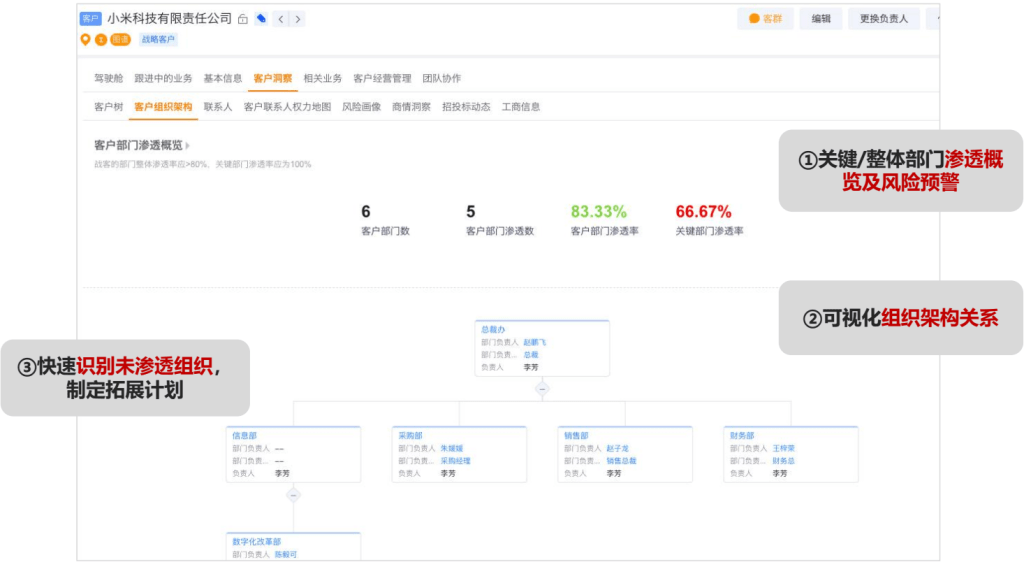The image size is (1024, 562).
Task: Expand the 客户部门渗透概览 section arrow
Action: click(x=187, y=146)
